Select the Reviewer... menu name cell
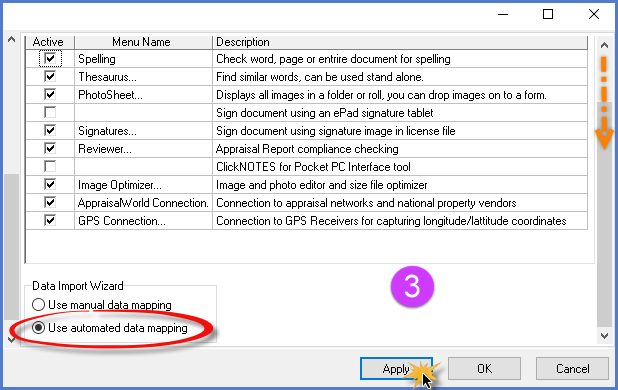Screen dimensions: 618x390 point(143,149)
